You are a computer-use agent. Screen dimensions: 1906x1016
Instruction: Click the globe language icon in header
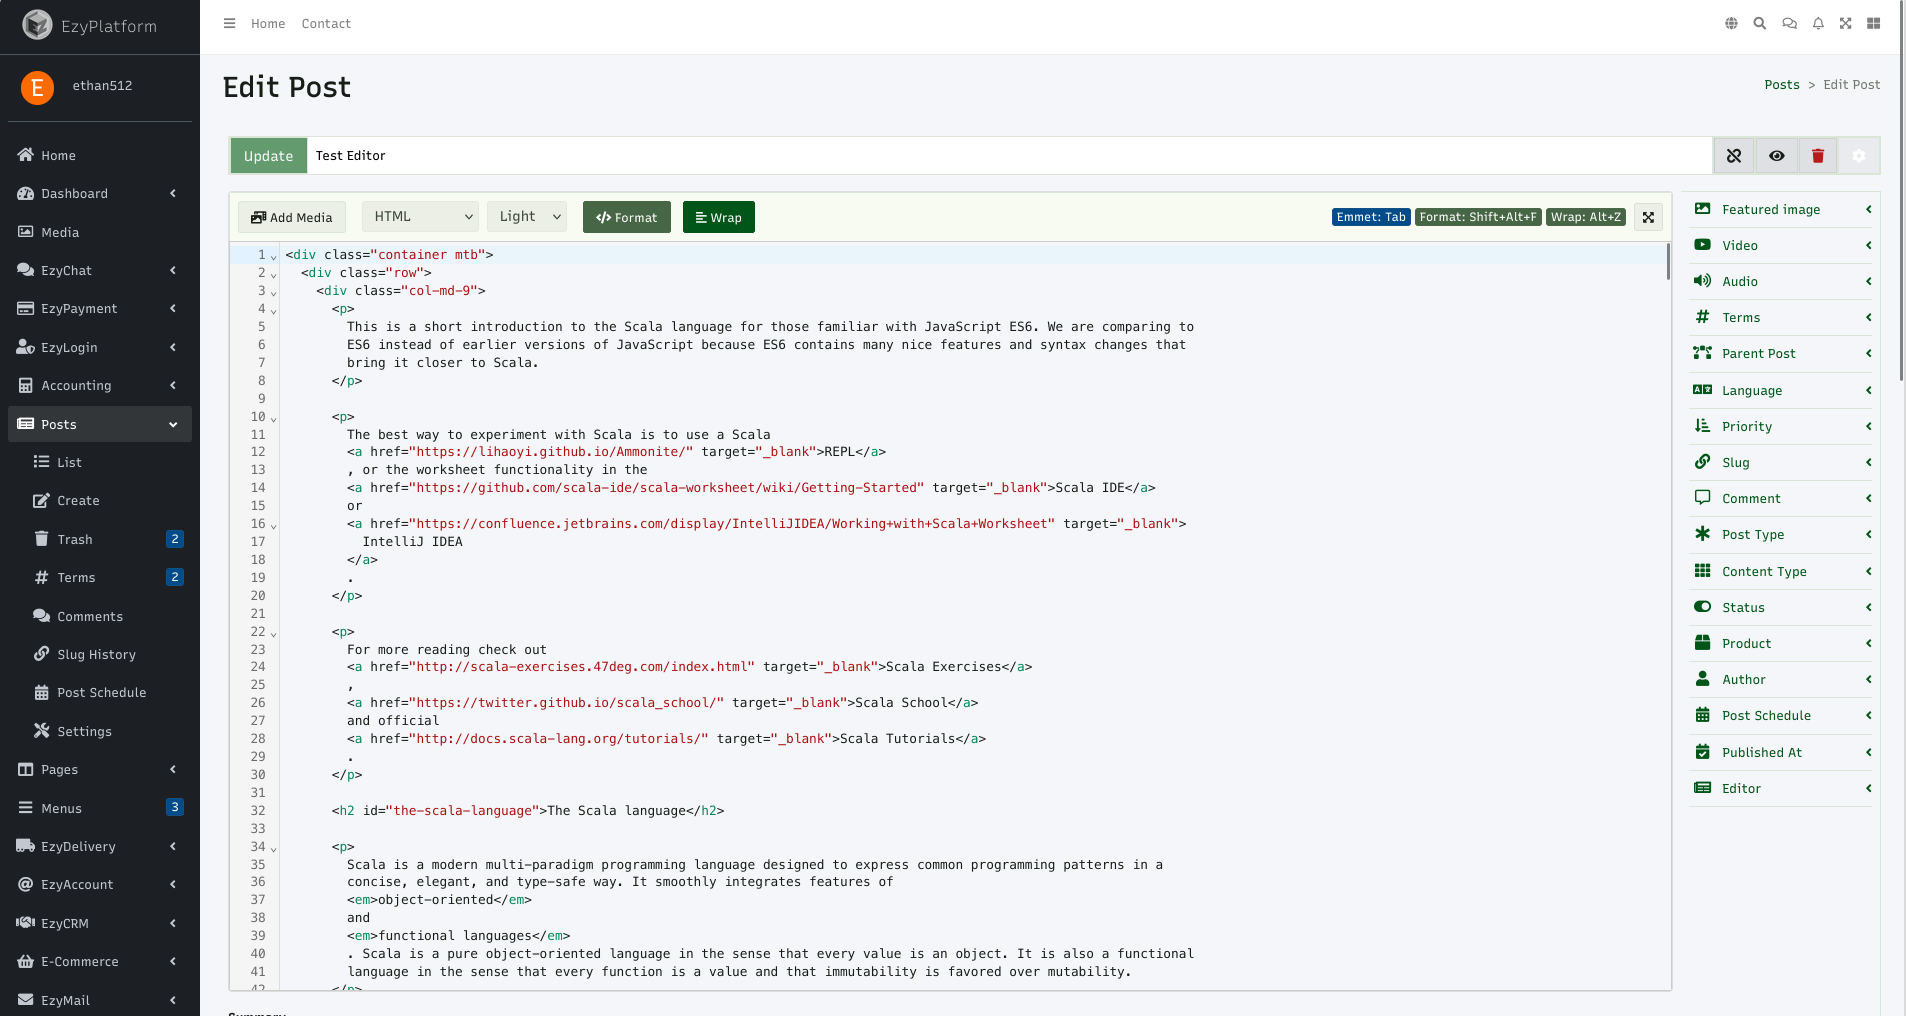pos(1731,23)
